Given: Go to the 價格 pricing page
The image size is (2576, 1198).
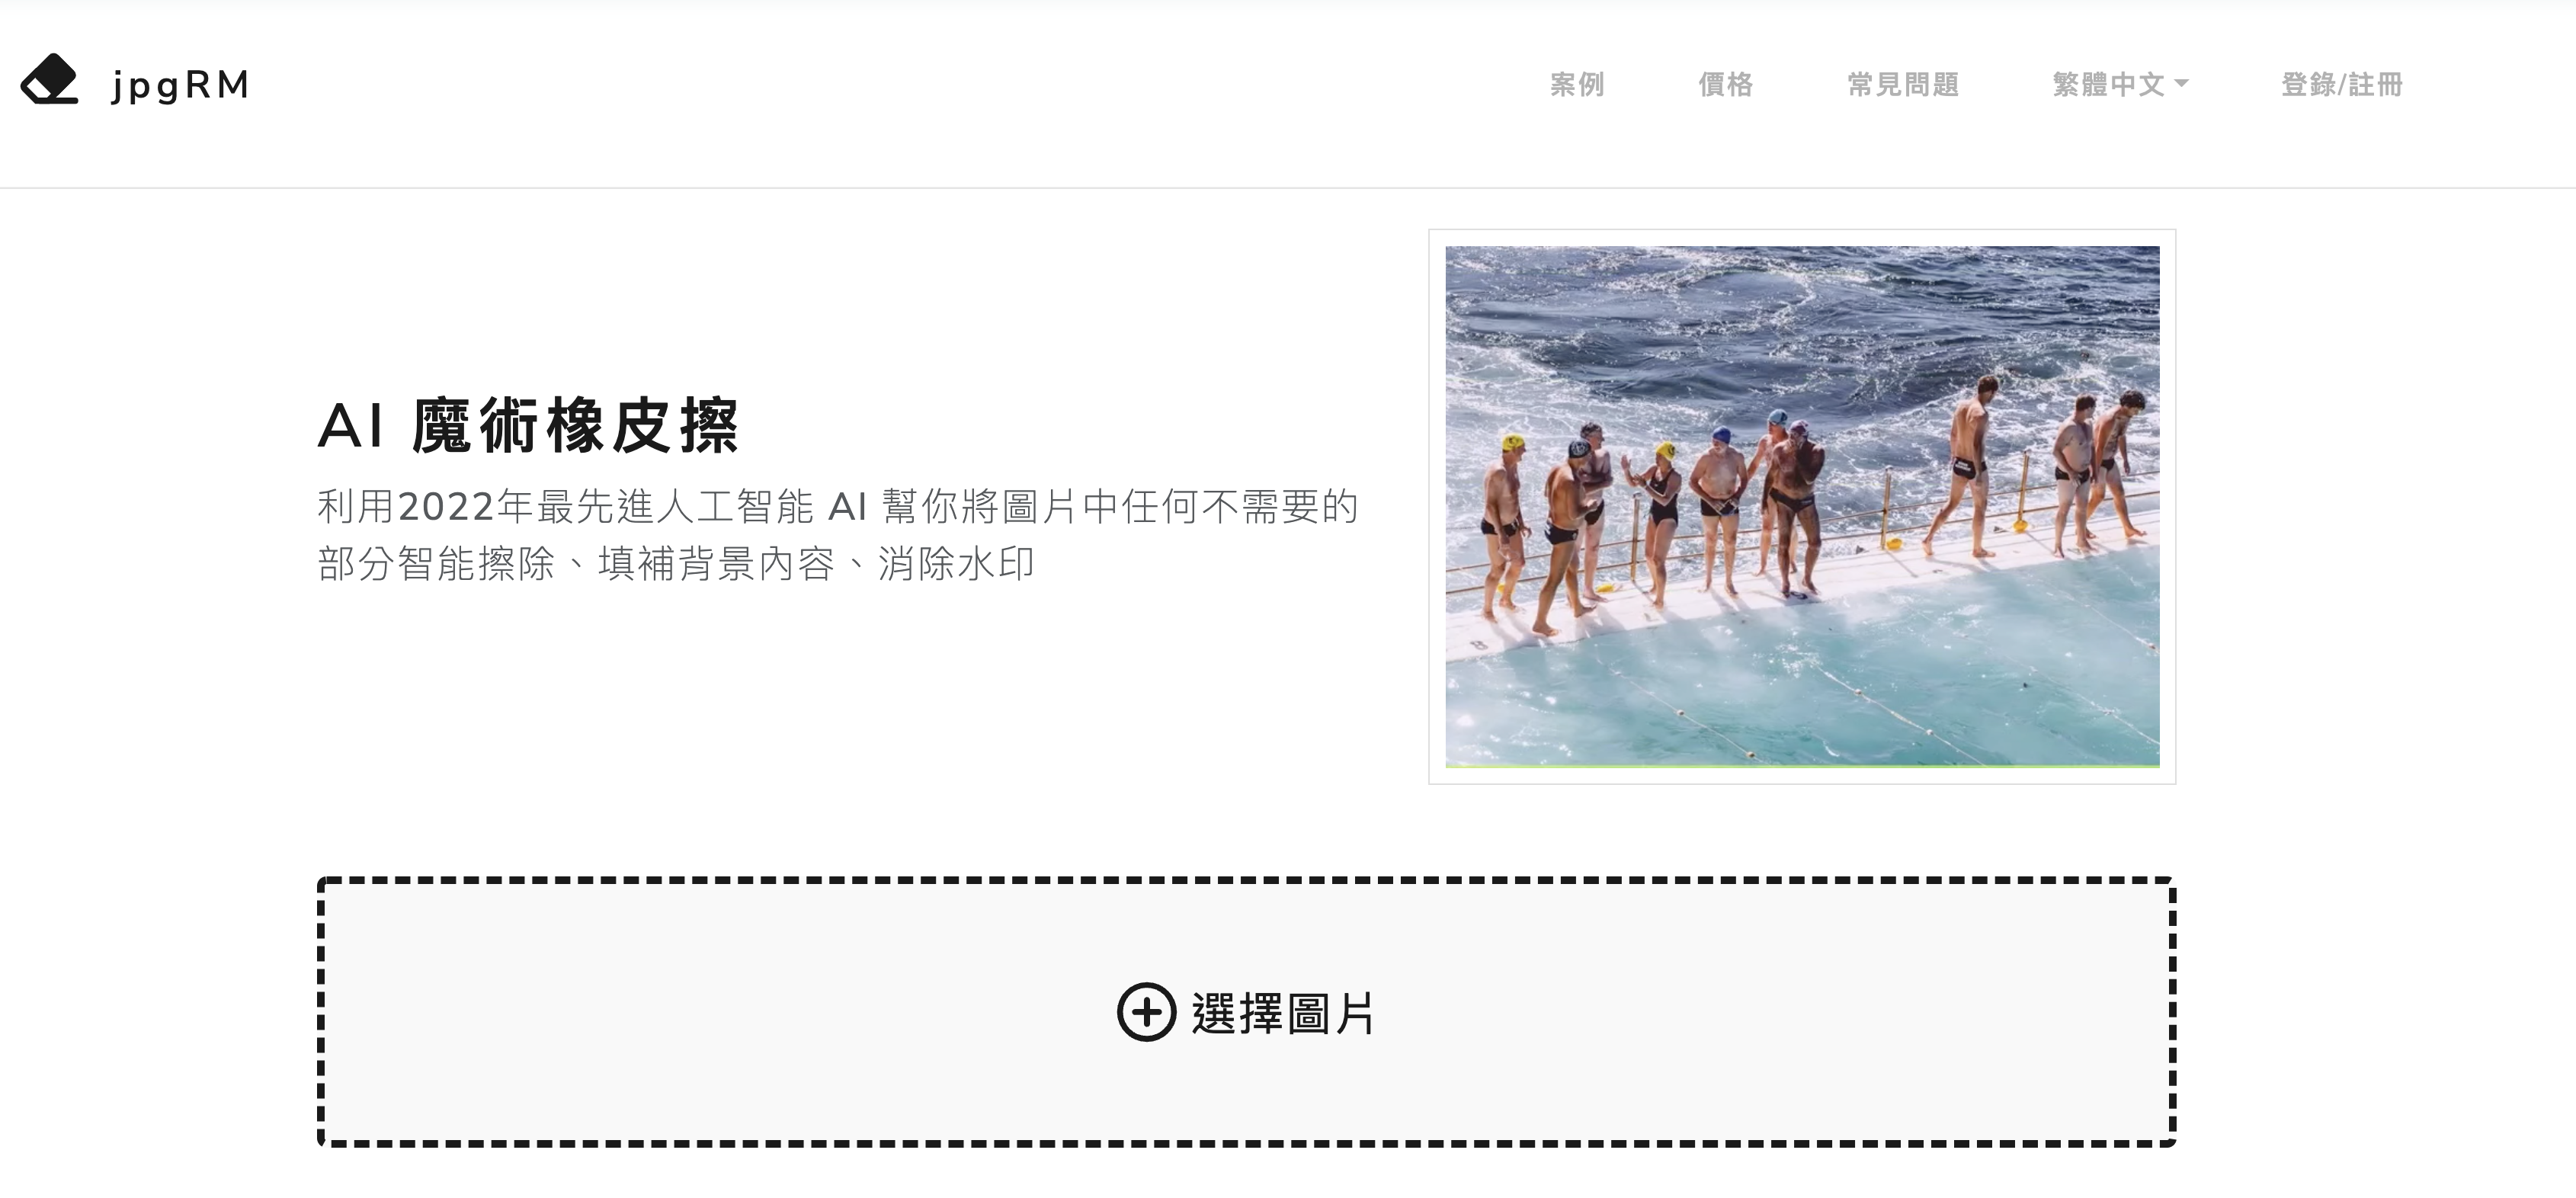Looking at the screenshot, I should pyautogui.click(x=1725, y=84).
